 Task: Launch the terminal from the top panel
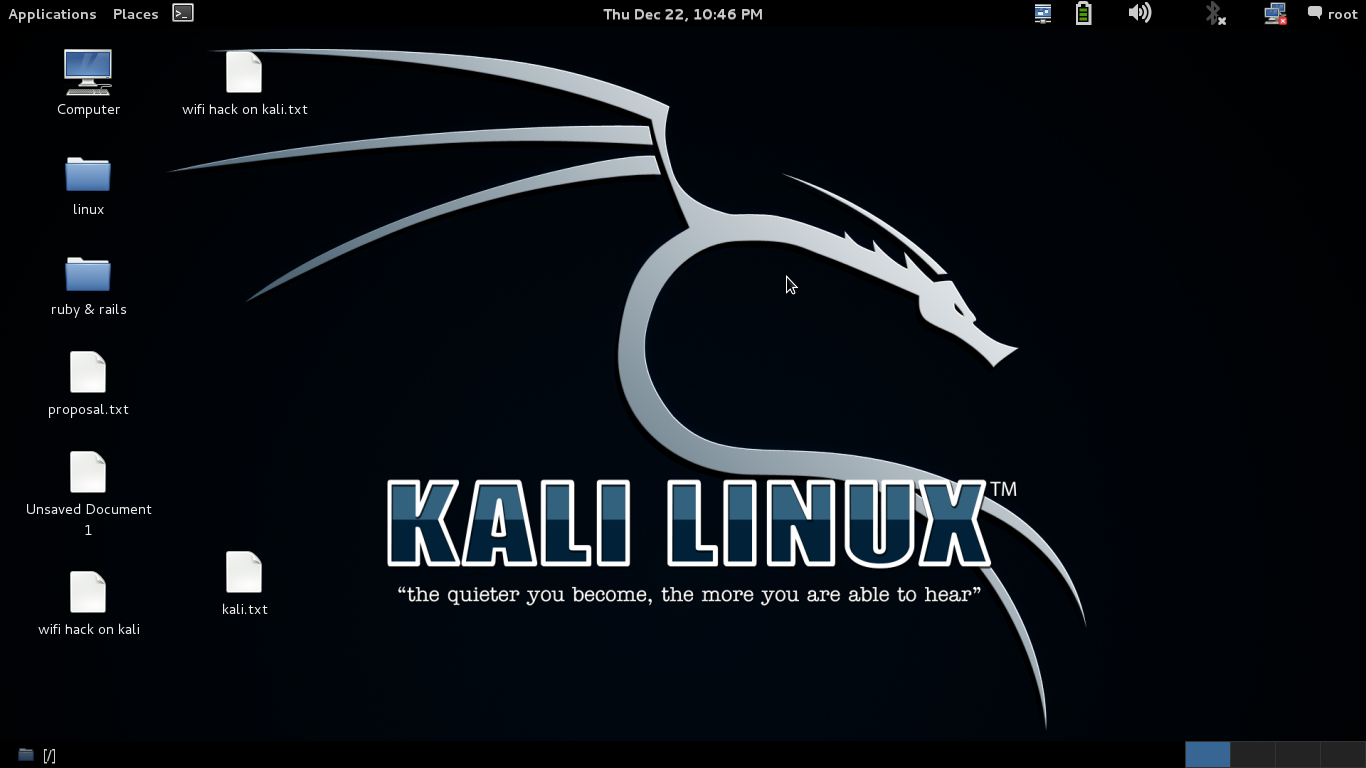click(x=183, y=13)
